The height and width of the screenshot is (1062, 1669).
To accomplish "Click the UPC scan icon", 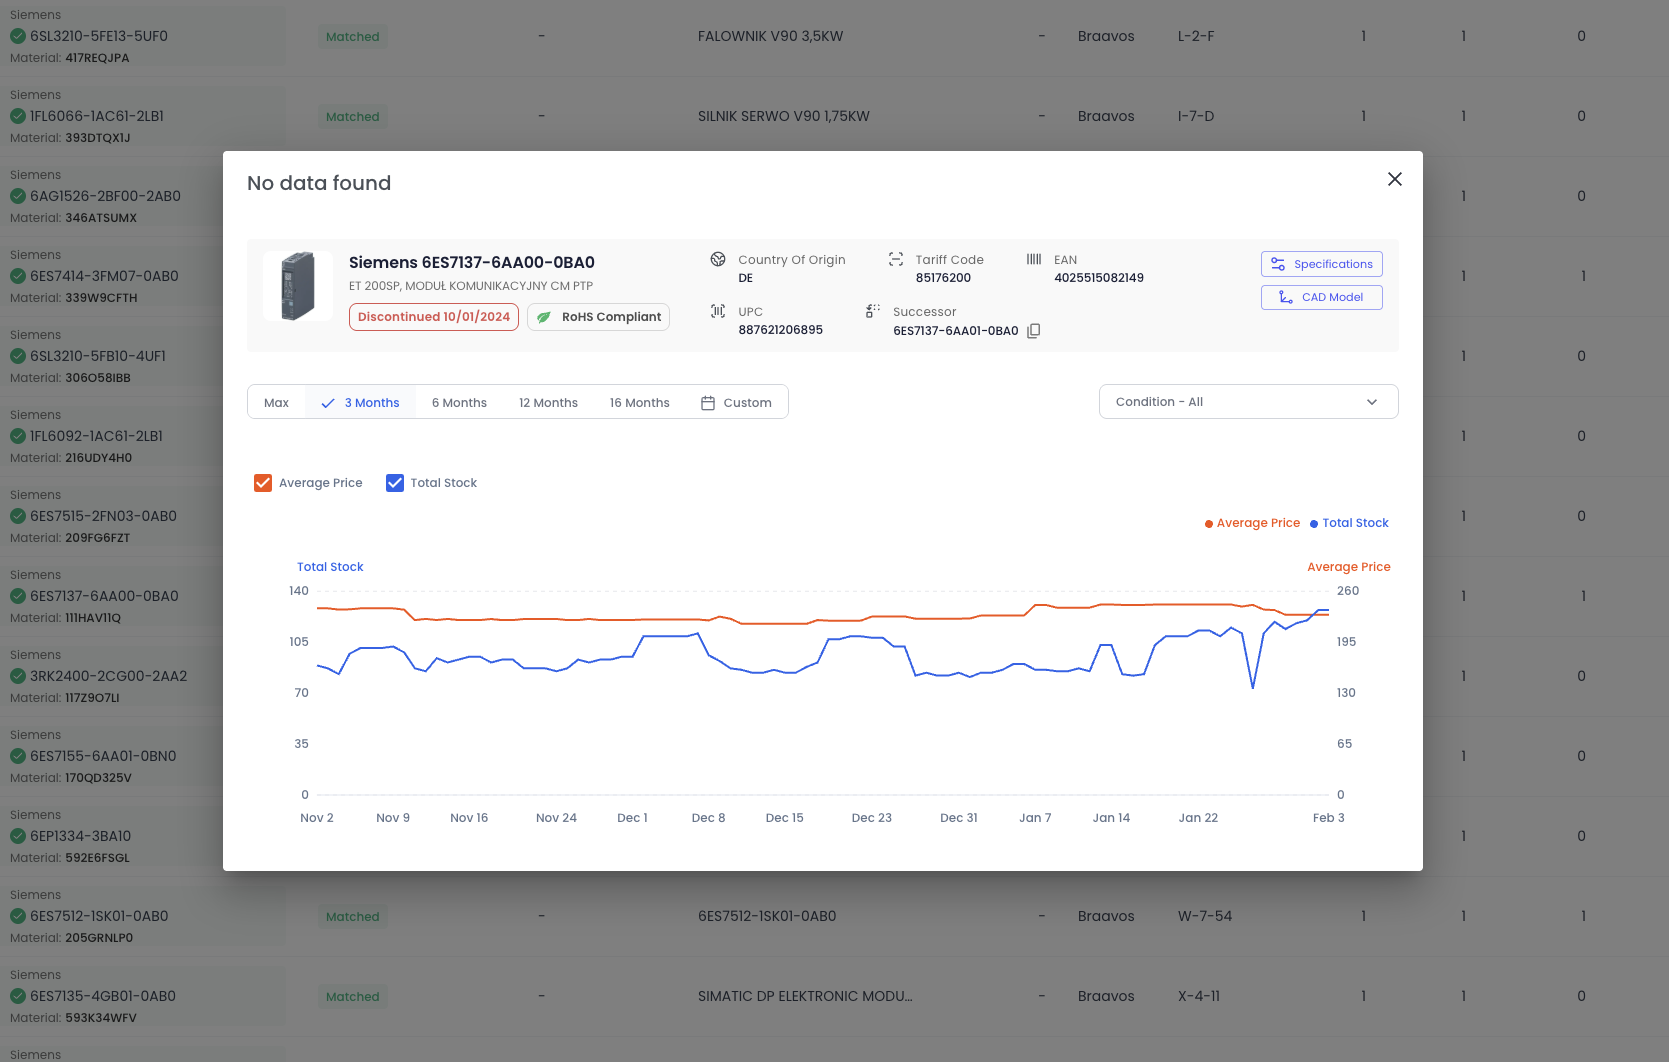I will coord(718,311).
